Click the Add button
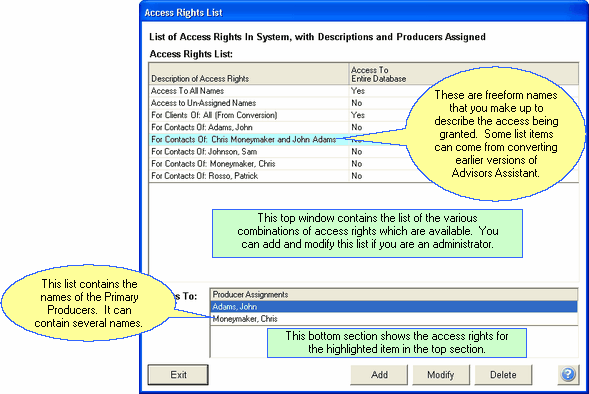The image size is (589, 394). click(x=379, y=374)
